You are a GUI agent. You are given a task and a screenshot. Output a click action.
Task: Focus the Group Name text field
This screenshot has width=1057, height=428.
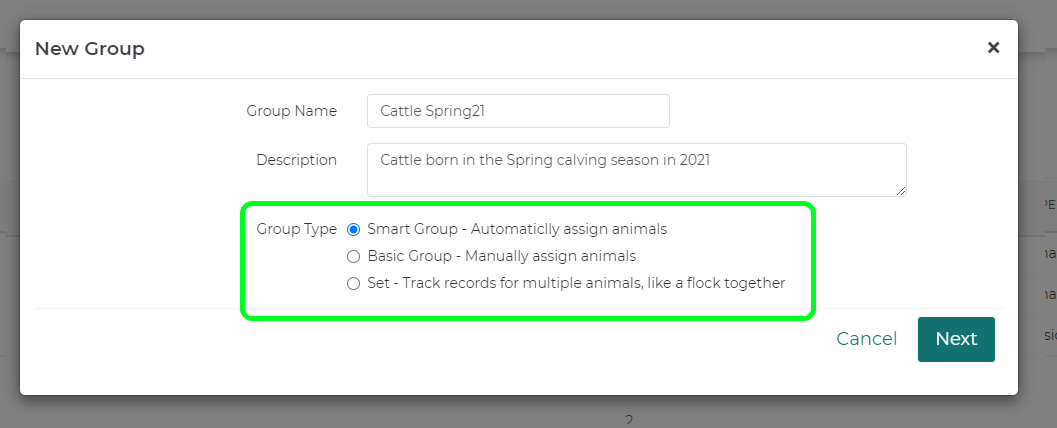518,111
